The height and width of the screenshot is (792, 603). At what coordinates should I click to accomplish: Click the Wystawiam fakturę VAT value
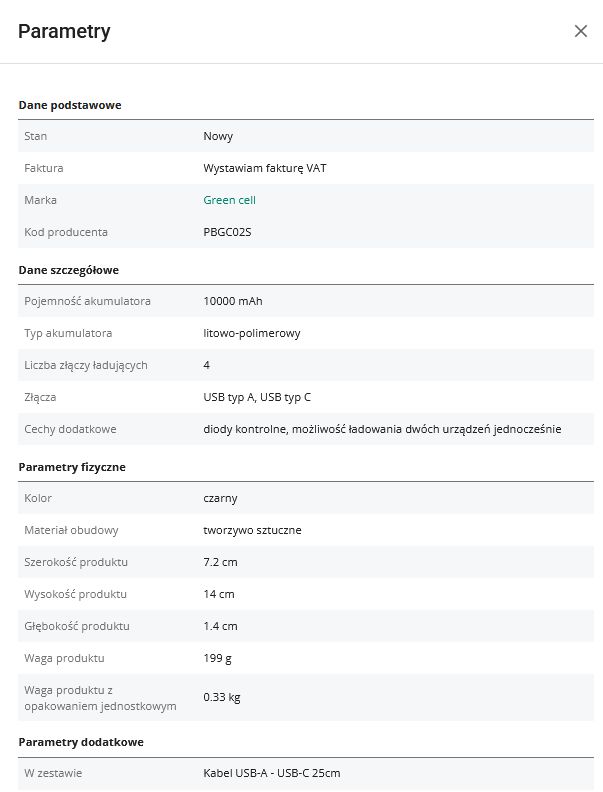[x=264, y=168]
